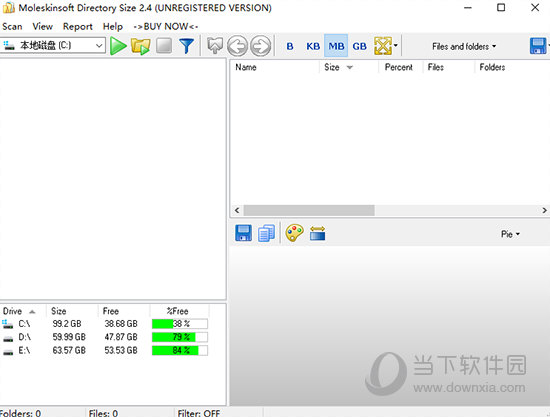Open chart colors palette icon
The height and width of the screenshot is (417, 550).
point(294,233)
